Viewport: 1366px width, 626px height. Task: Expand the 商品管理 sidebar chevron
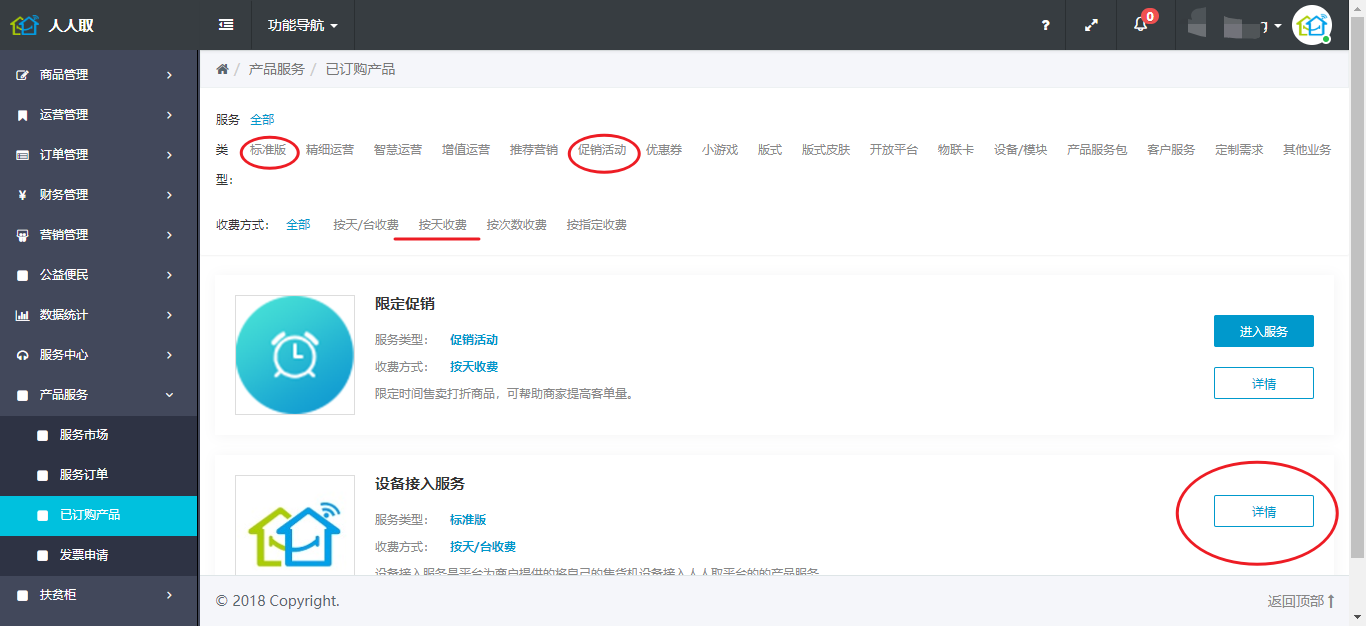(x=169, y=75)
